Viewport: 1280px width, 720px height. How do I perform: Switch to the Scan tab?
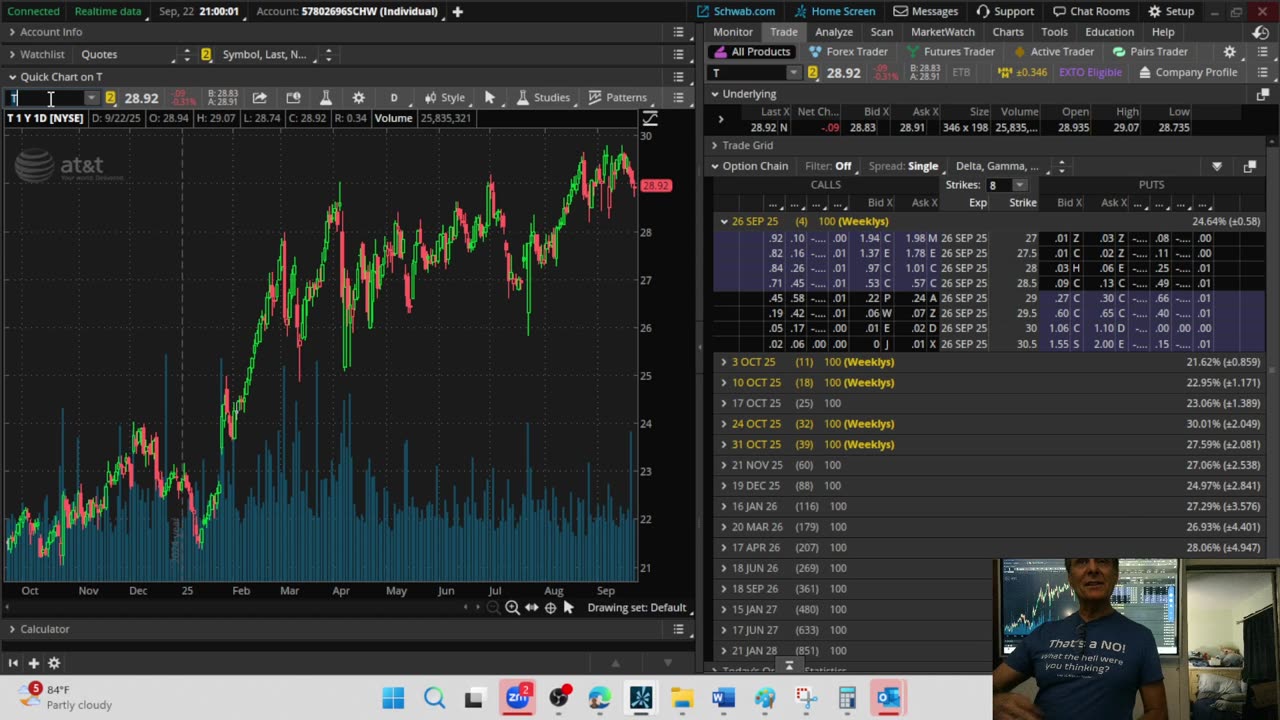coord(882,32)
